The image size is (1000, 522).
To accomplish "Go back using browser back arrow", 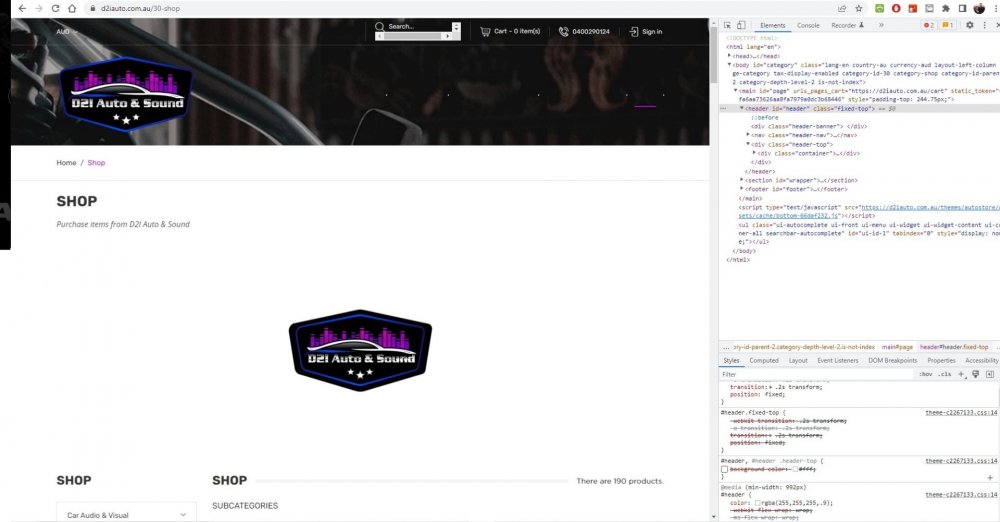I will (22, 8).
